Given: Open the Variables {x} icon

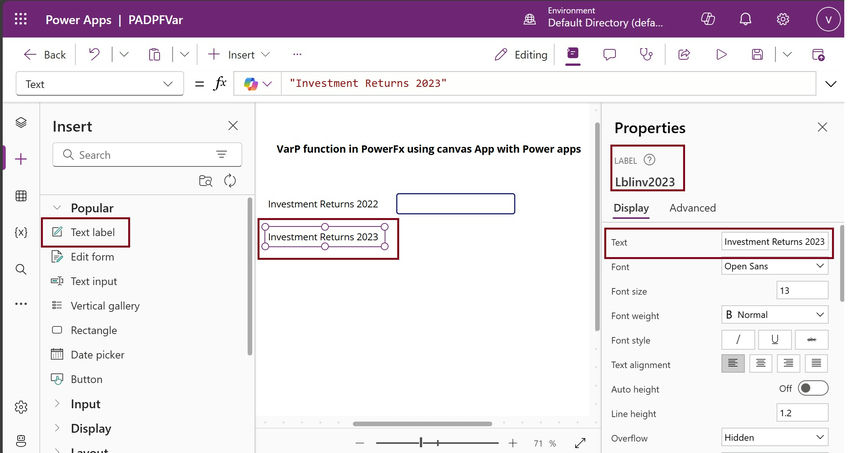Looking at the screenshot, I should 21,232.
